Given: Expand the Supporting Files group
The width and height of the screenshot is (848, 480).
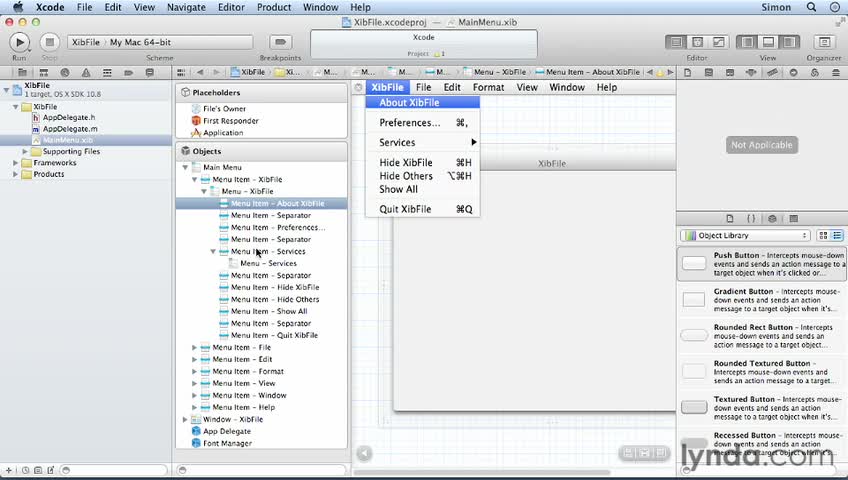Looking at the screenshot, I should pyautogui.click(x=25, y=151).
